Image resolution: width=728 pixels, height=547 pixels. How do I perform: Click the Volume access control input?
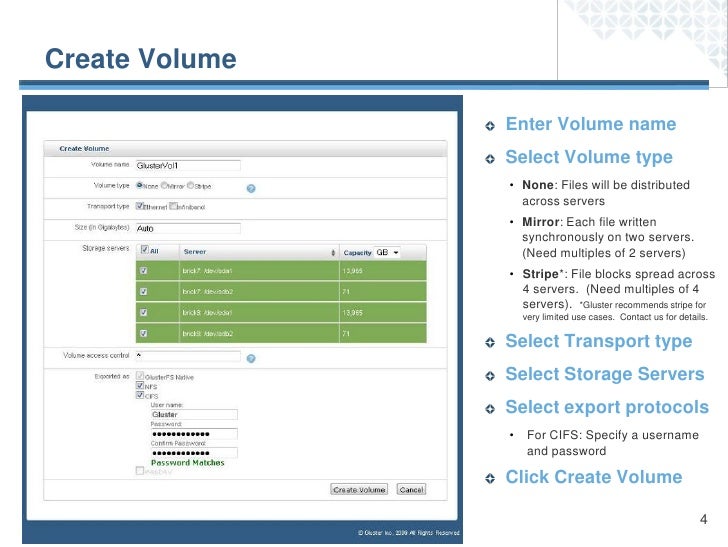[x=188, y=356]
